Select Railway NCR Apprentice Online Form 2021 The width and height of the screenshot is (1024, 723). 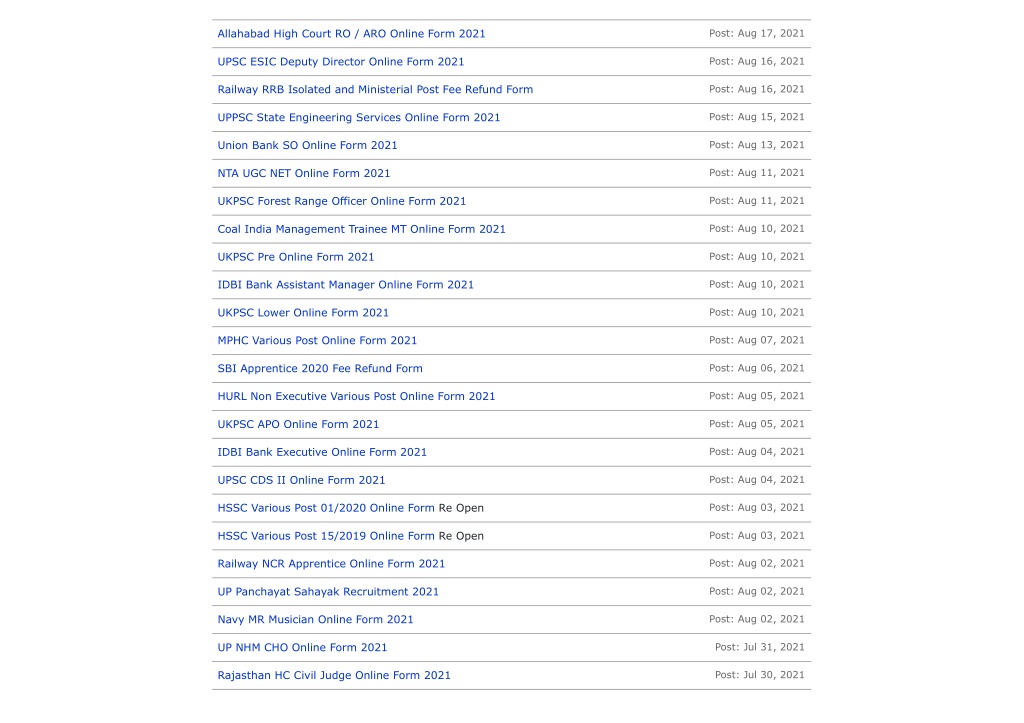331,564
